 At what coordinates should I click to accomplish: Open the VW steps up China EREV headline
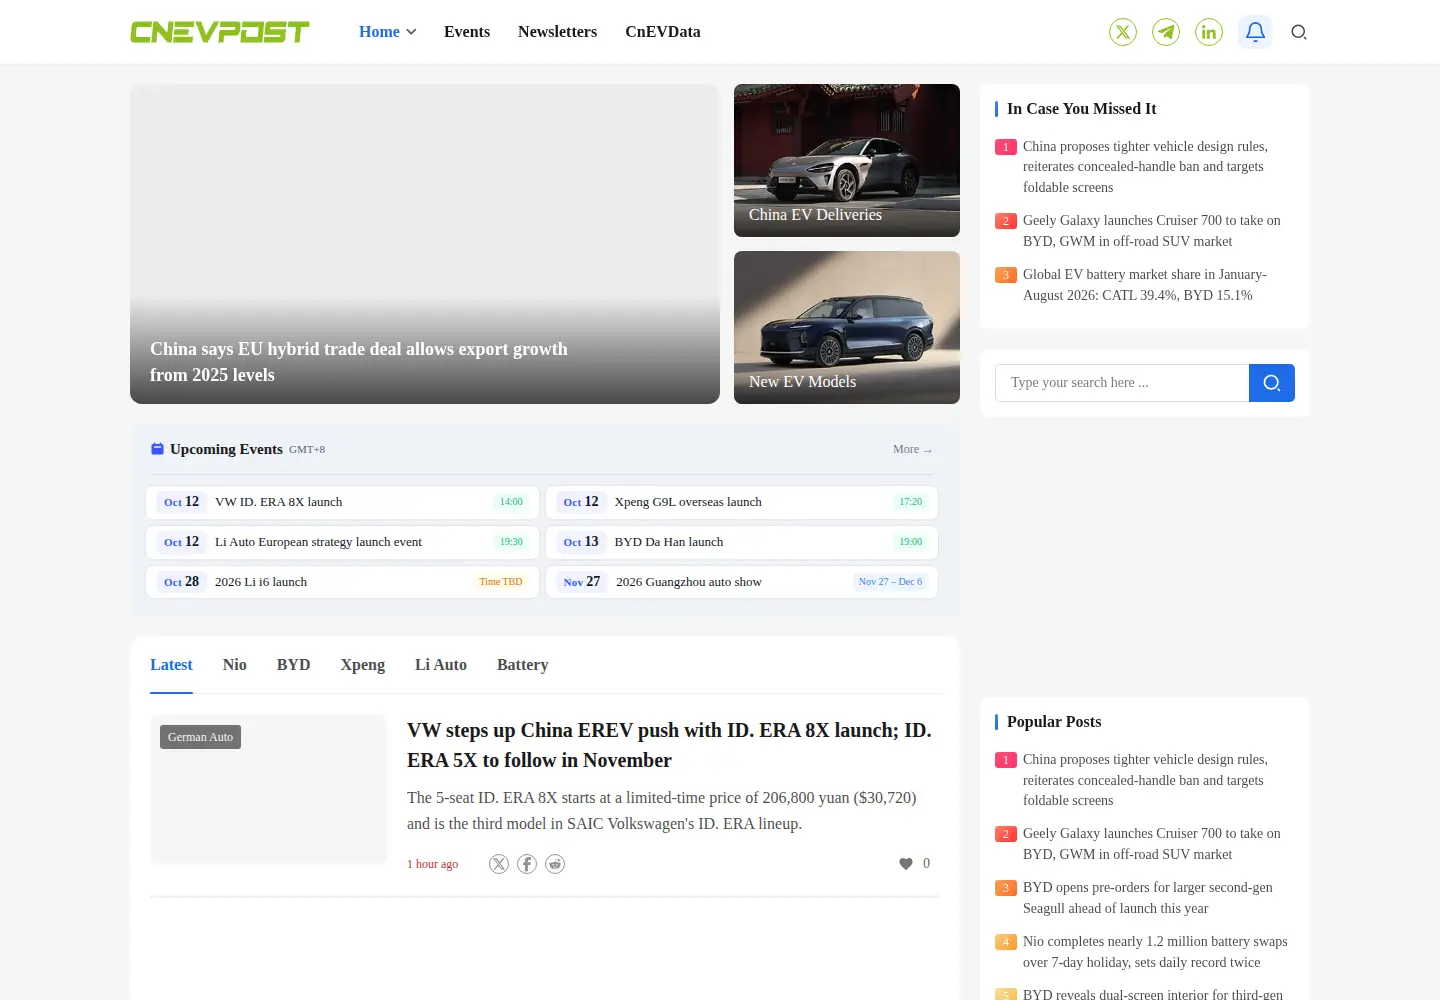point(669,745)
